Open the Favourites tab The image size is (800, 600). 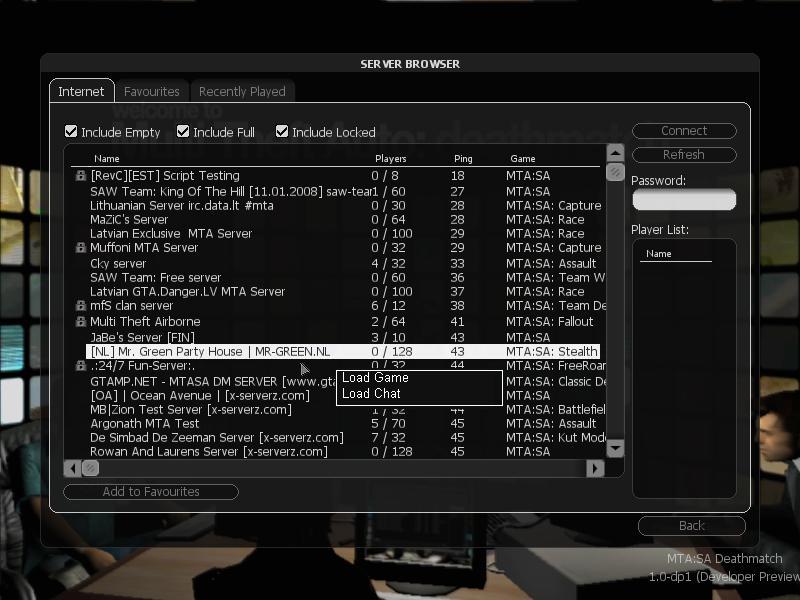pos(152,91)
